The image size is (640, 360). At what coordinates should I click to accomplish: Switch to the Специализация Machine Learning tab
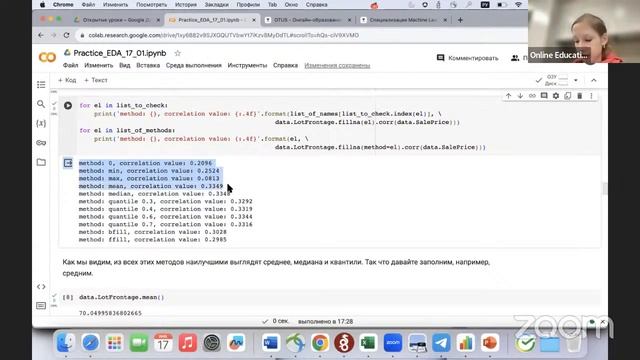tap(403, 20)
